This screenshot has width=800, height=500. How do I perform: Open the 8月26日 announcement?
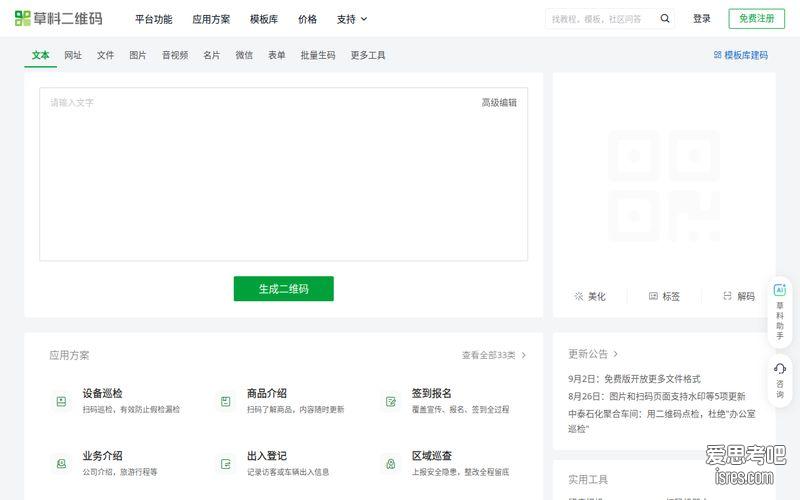tap(657, 396)
